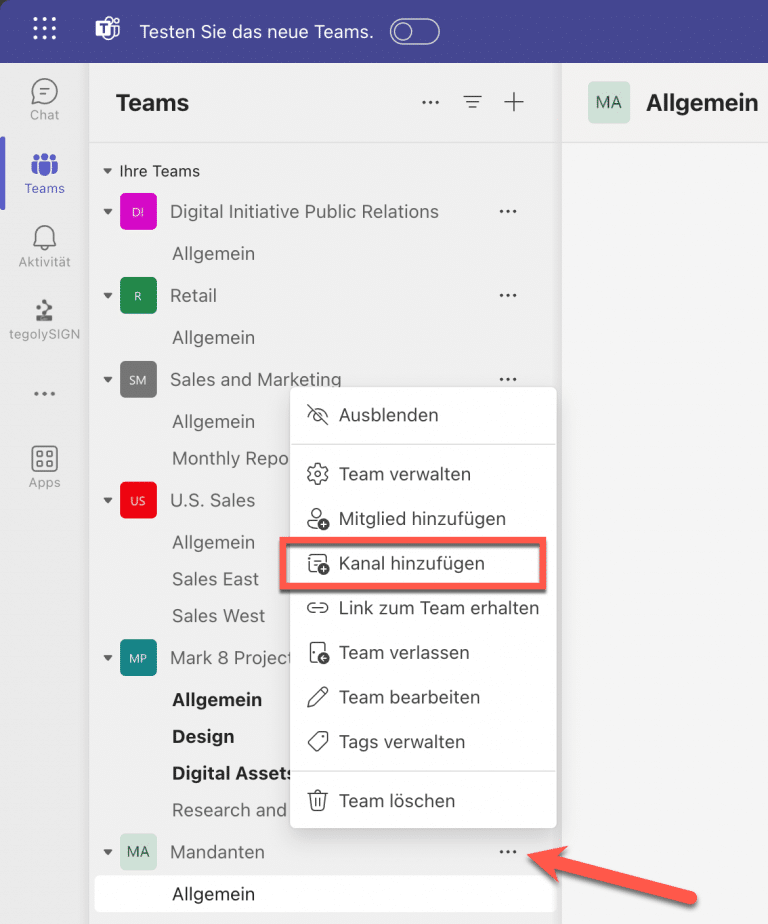Collapse the Digital Initiative Public Relations team
Screen dimensions: 768x924
[108, 212]
